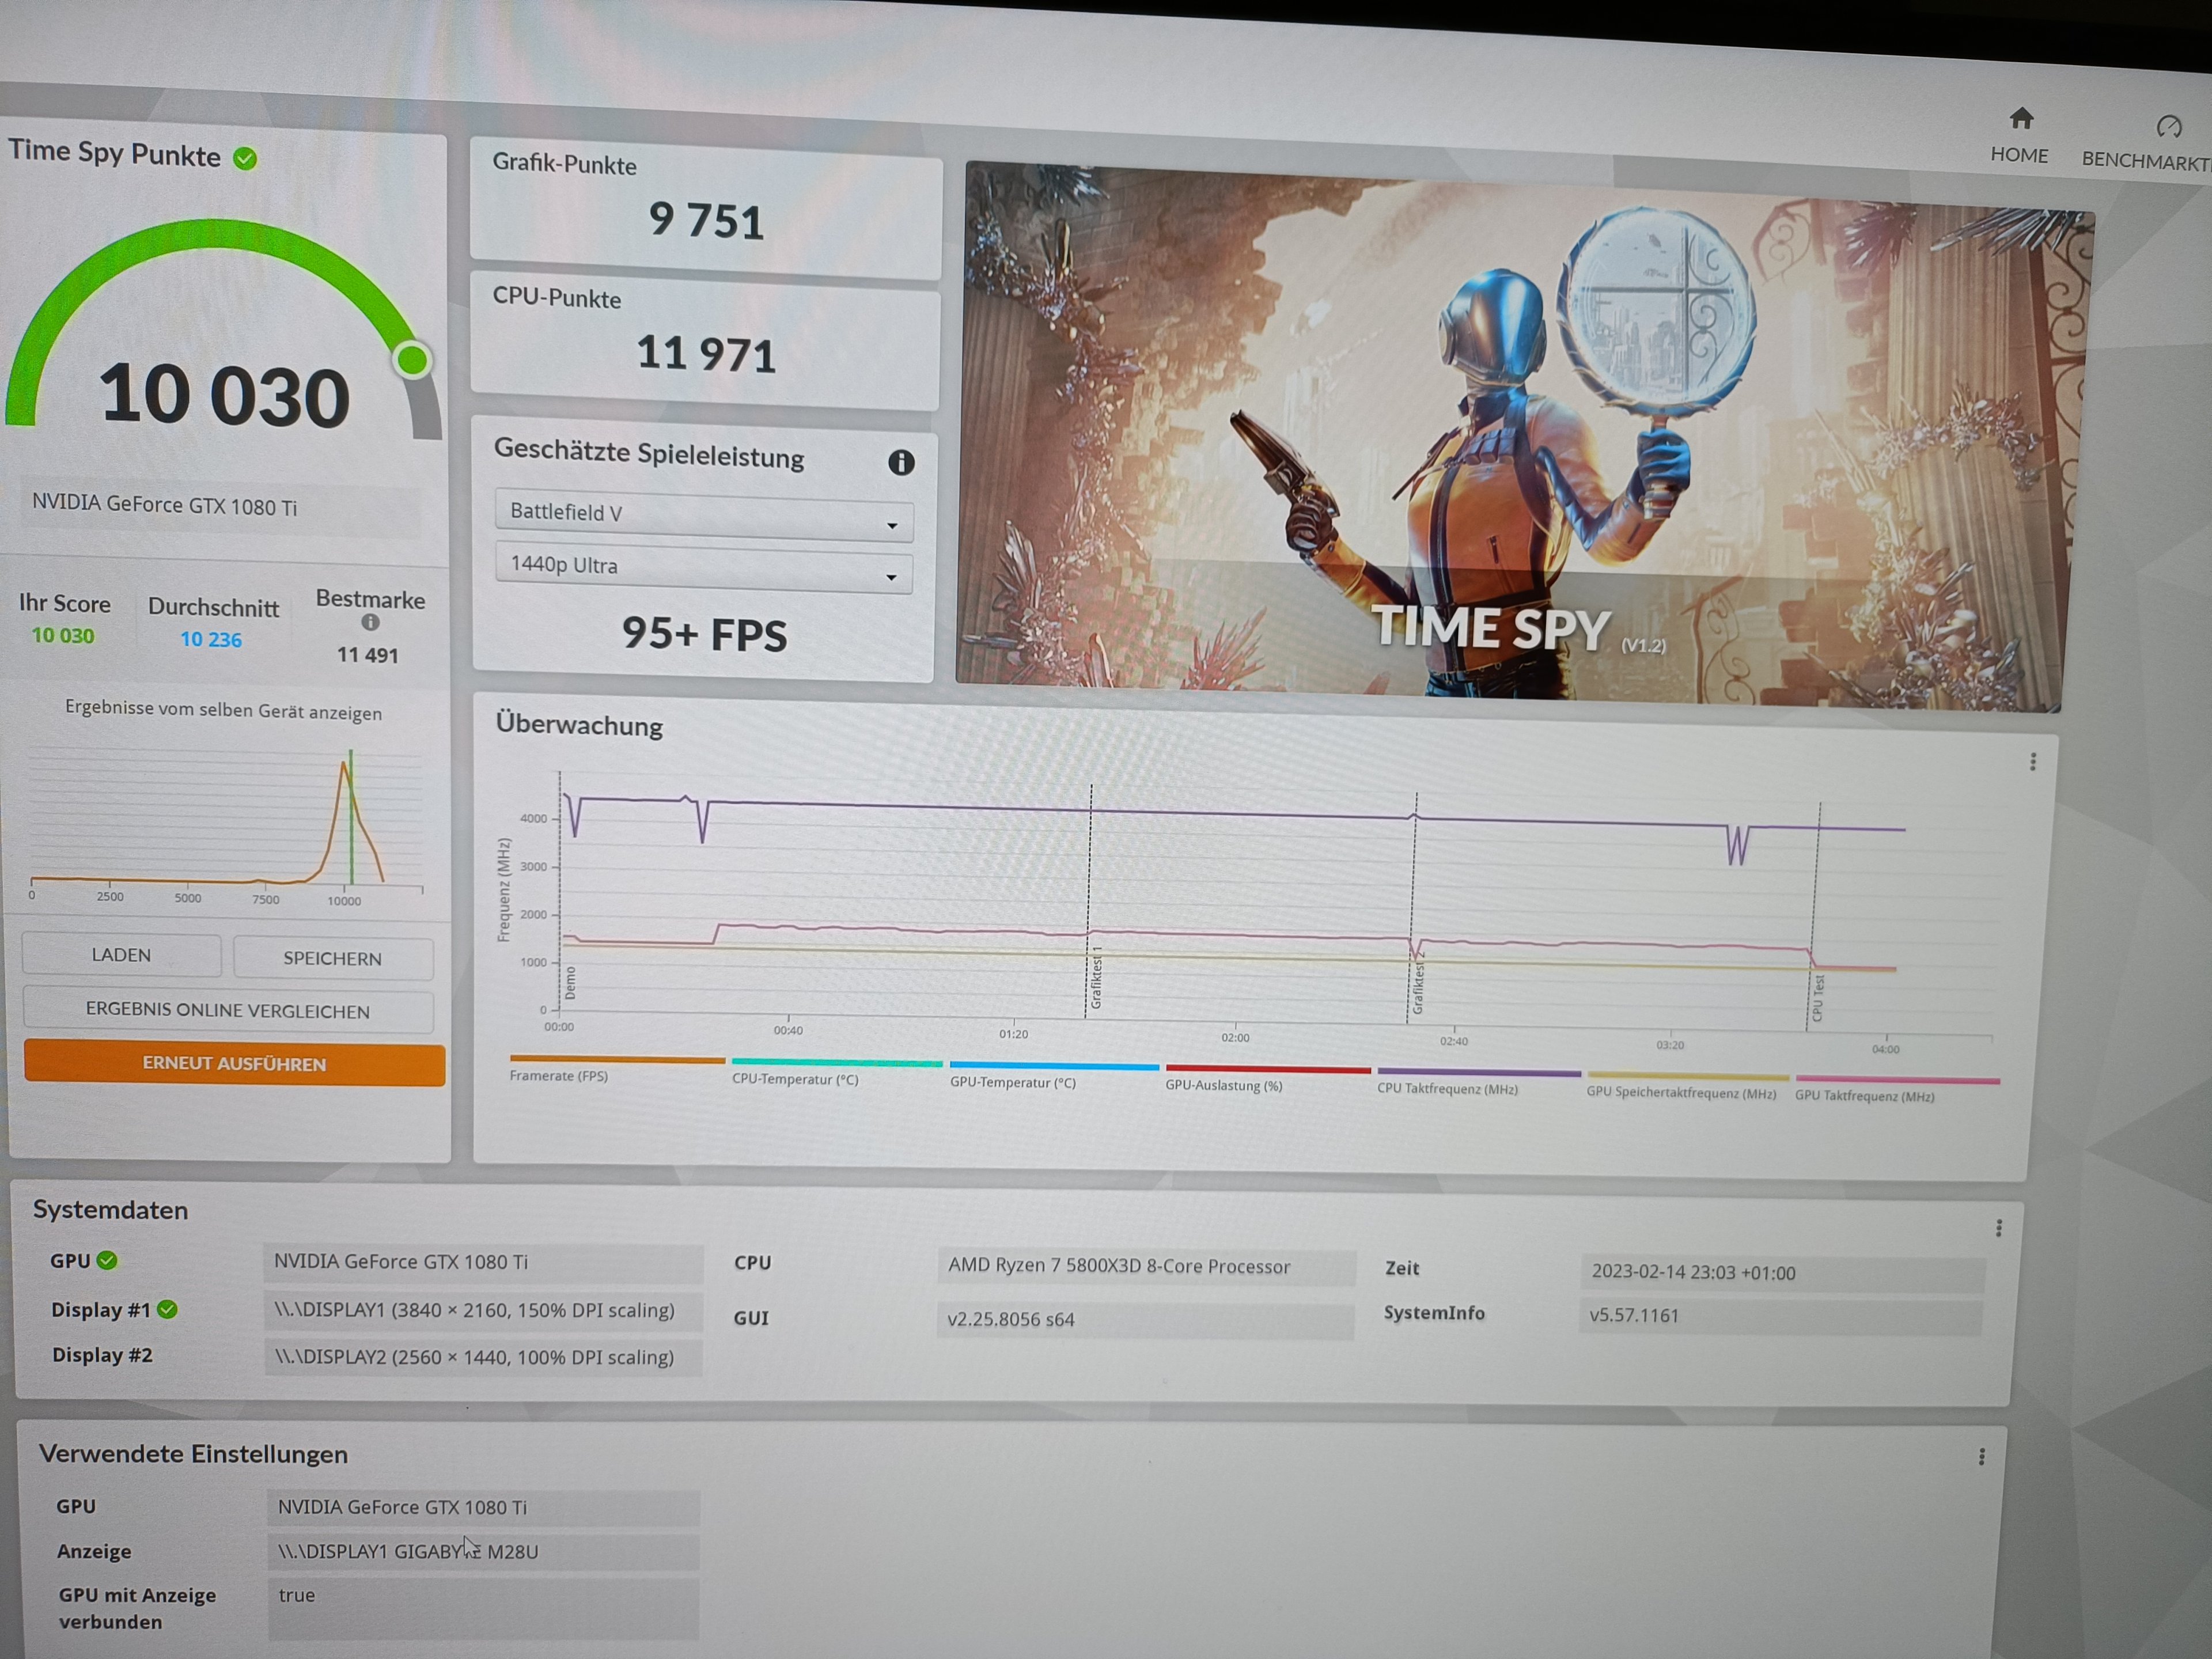Toggle GPU-Auslastung (%) legend series
Viewport: 2212px width, 1659px height.
[1223, 1085]
